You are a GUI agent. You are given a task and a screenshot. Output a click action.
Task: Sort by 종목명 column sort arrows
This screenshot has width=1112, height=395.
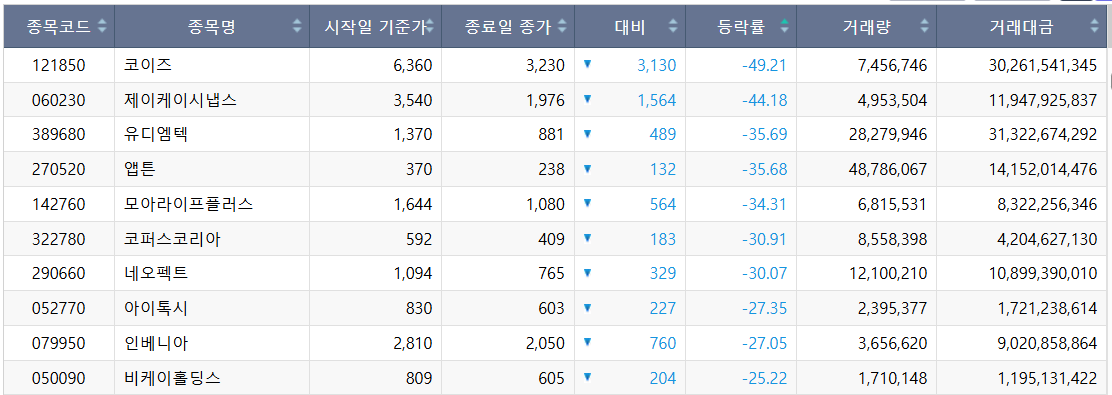tap(297, 27)
